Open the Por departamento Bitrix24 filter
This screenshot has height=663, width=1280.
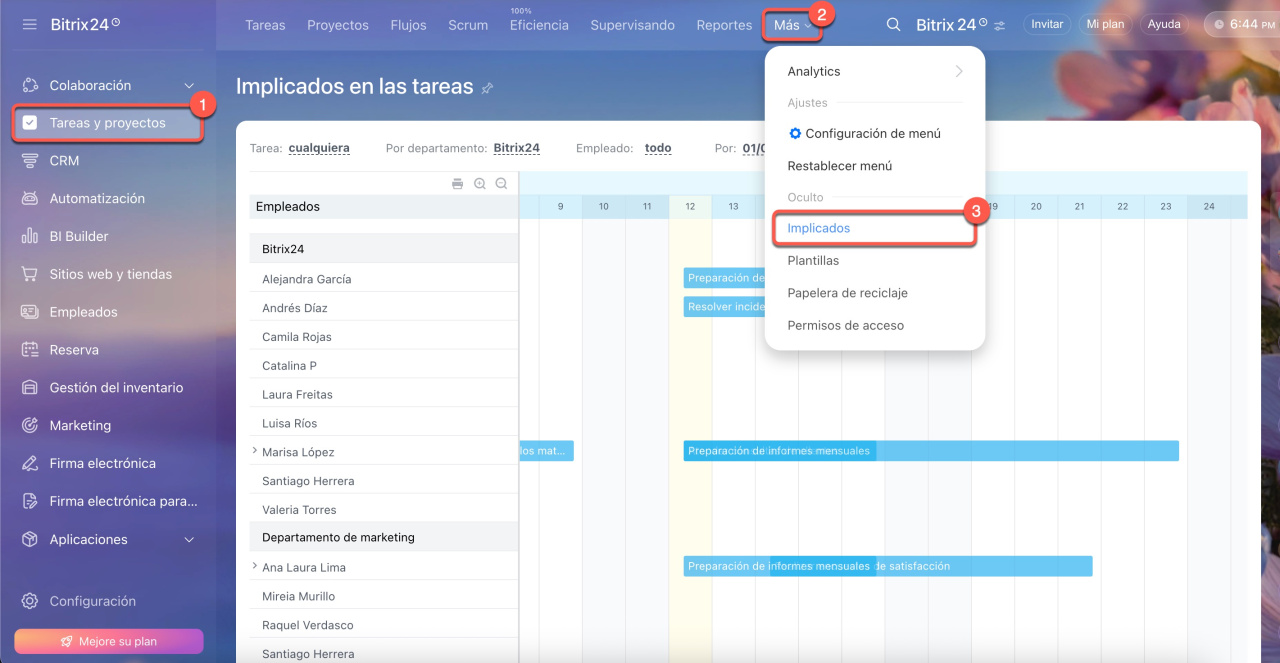(516, 148)
